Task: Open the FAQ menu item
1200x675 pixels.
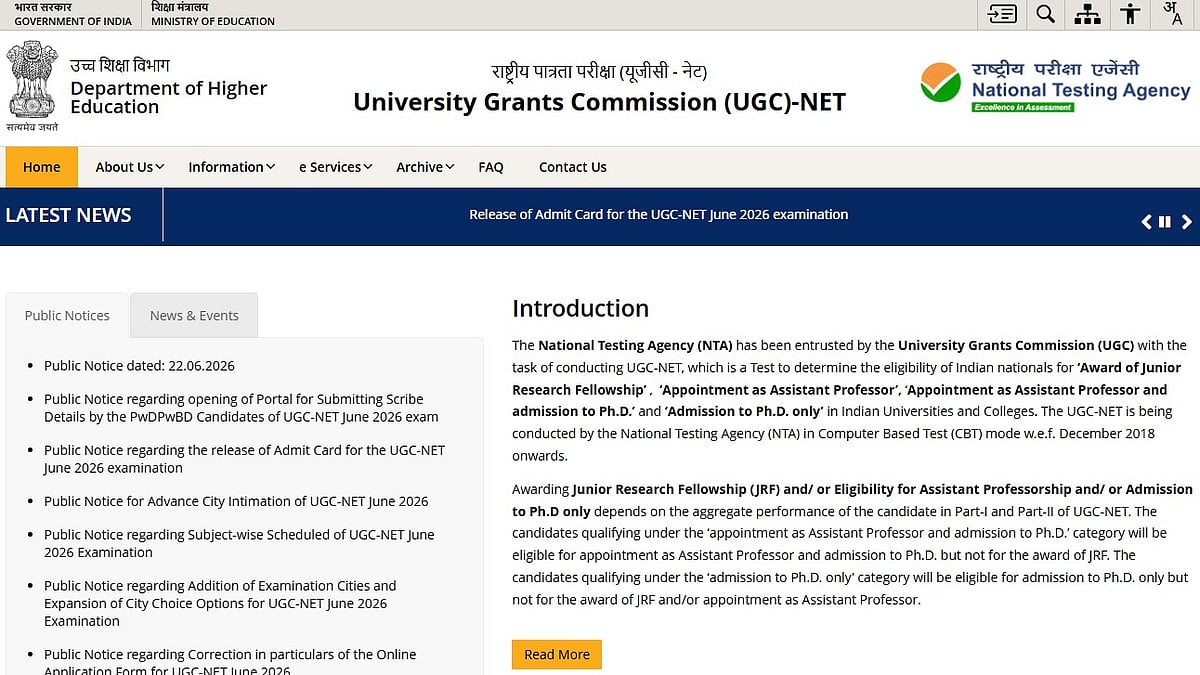Action: [491, 167]
